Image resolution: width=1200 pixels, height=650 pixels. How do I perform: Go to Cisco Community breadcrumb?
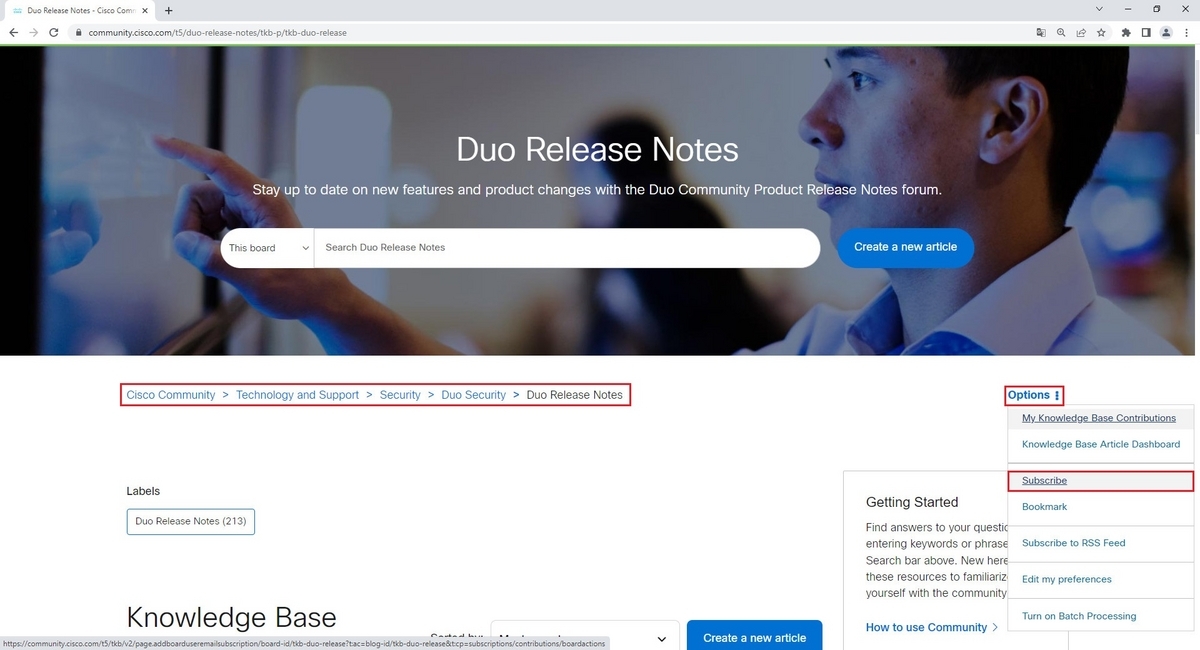click(171, 395)
